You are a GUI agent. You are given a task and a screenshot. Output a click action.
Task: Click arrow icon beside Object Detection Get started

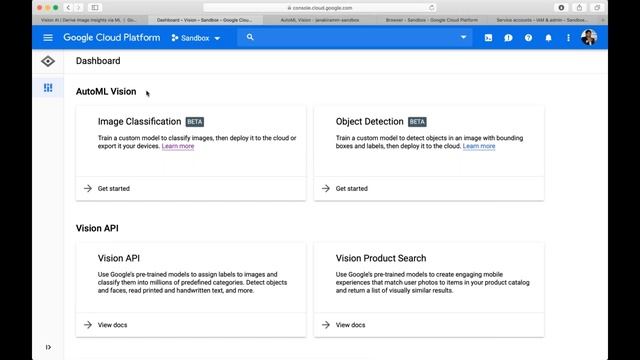tap(326, 189)
